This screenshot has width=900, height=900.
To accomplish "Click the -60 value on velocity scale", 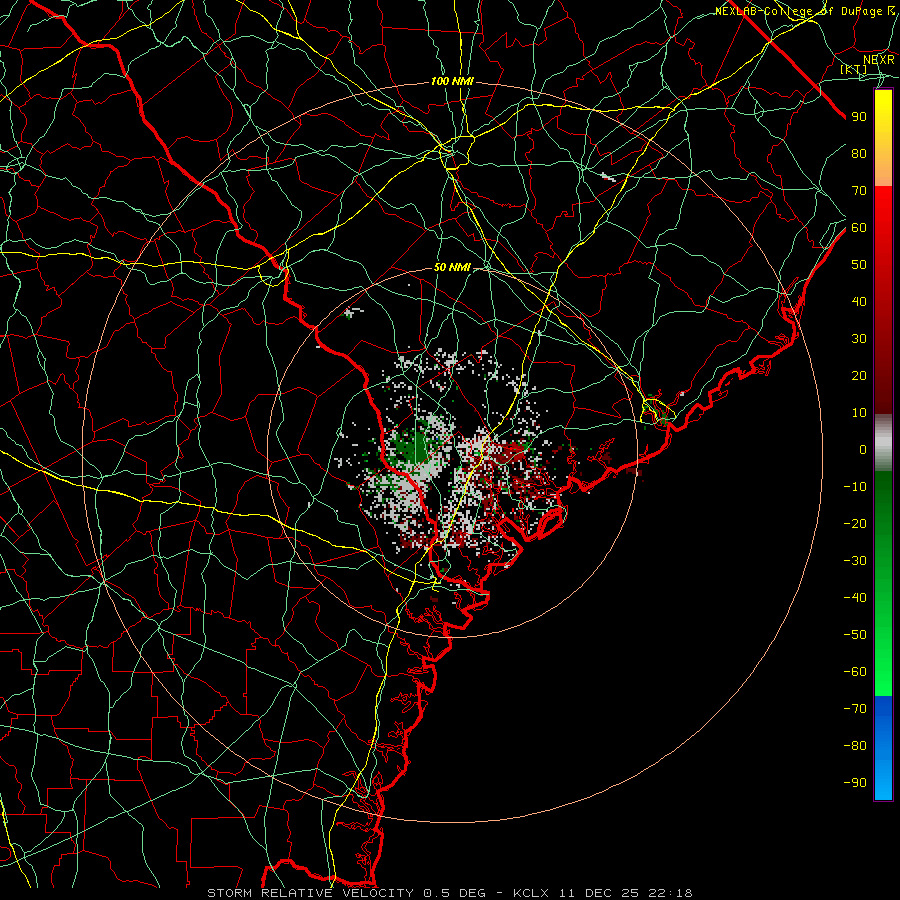I will [855, 672].
